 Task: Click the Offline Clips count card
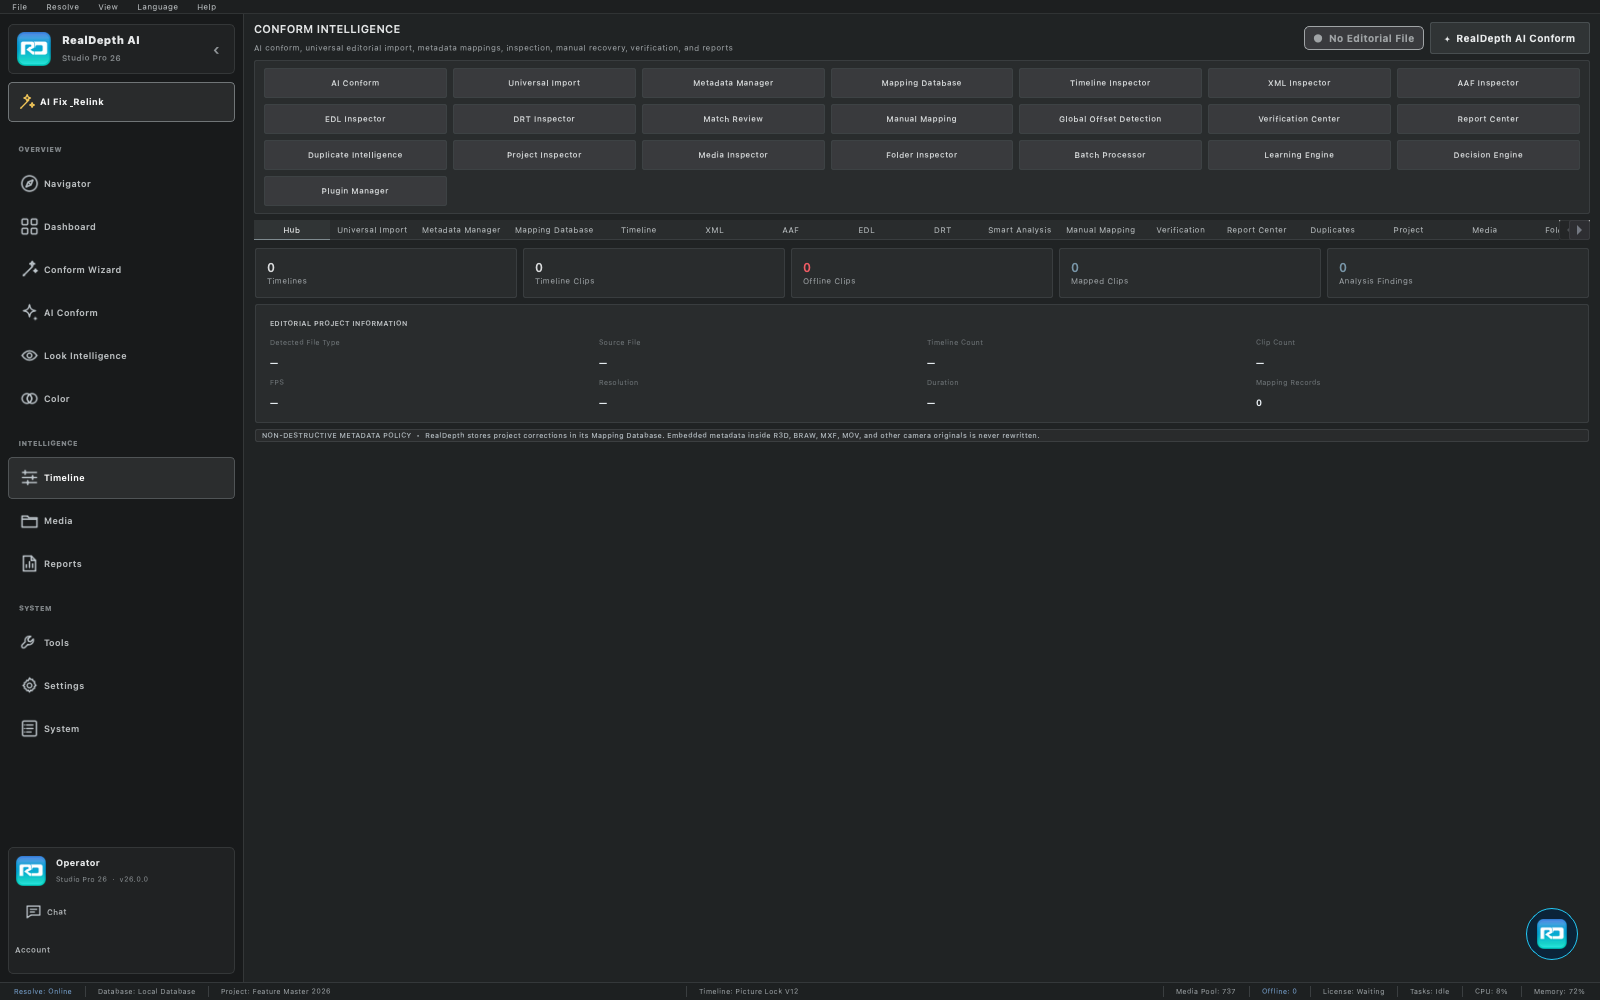tap(922, 273)
